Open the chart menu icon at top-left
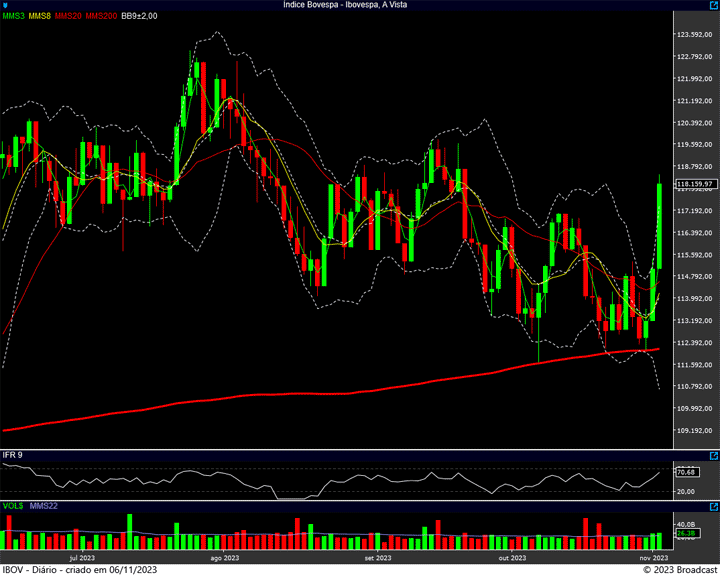The image size is (720, 575). (6, 5)
